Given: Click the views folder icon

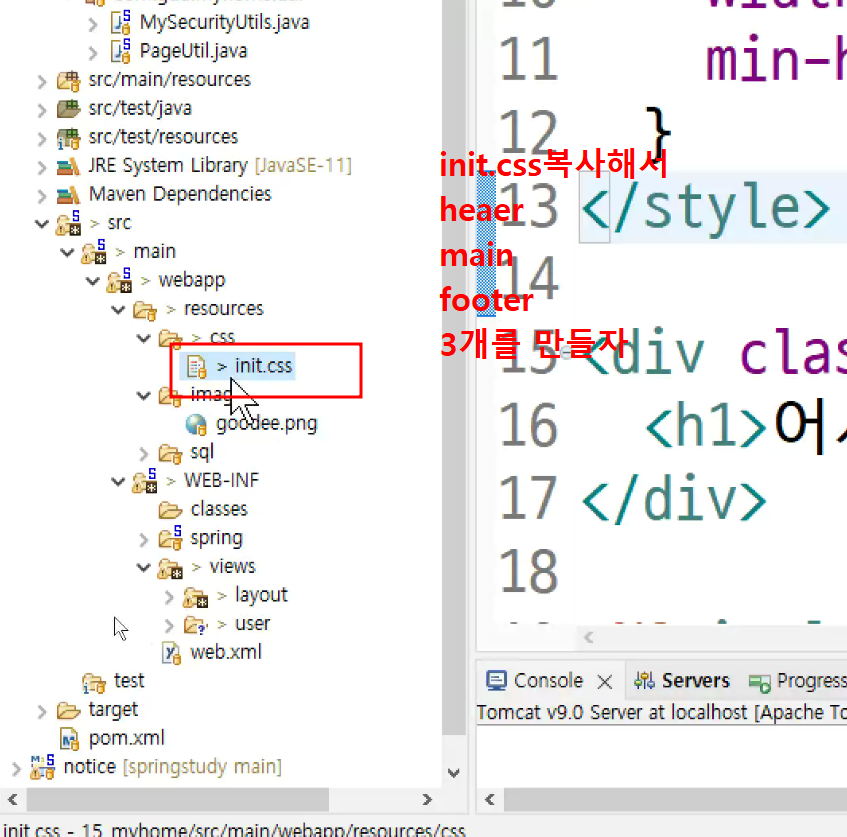Looking at the screenshot, I should pyautogui.click(x=170, y=567).
